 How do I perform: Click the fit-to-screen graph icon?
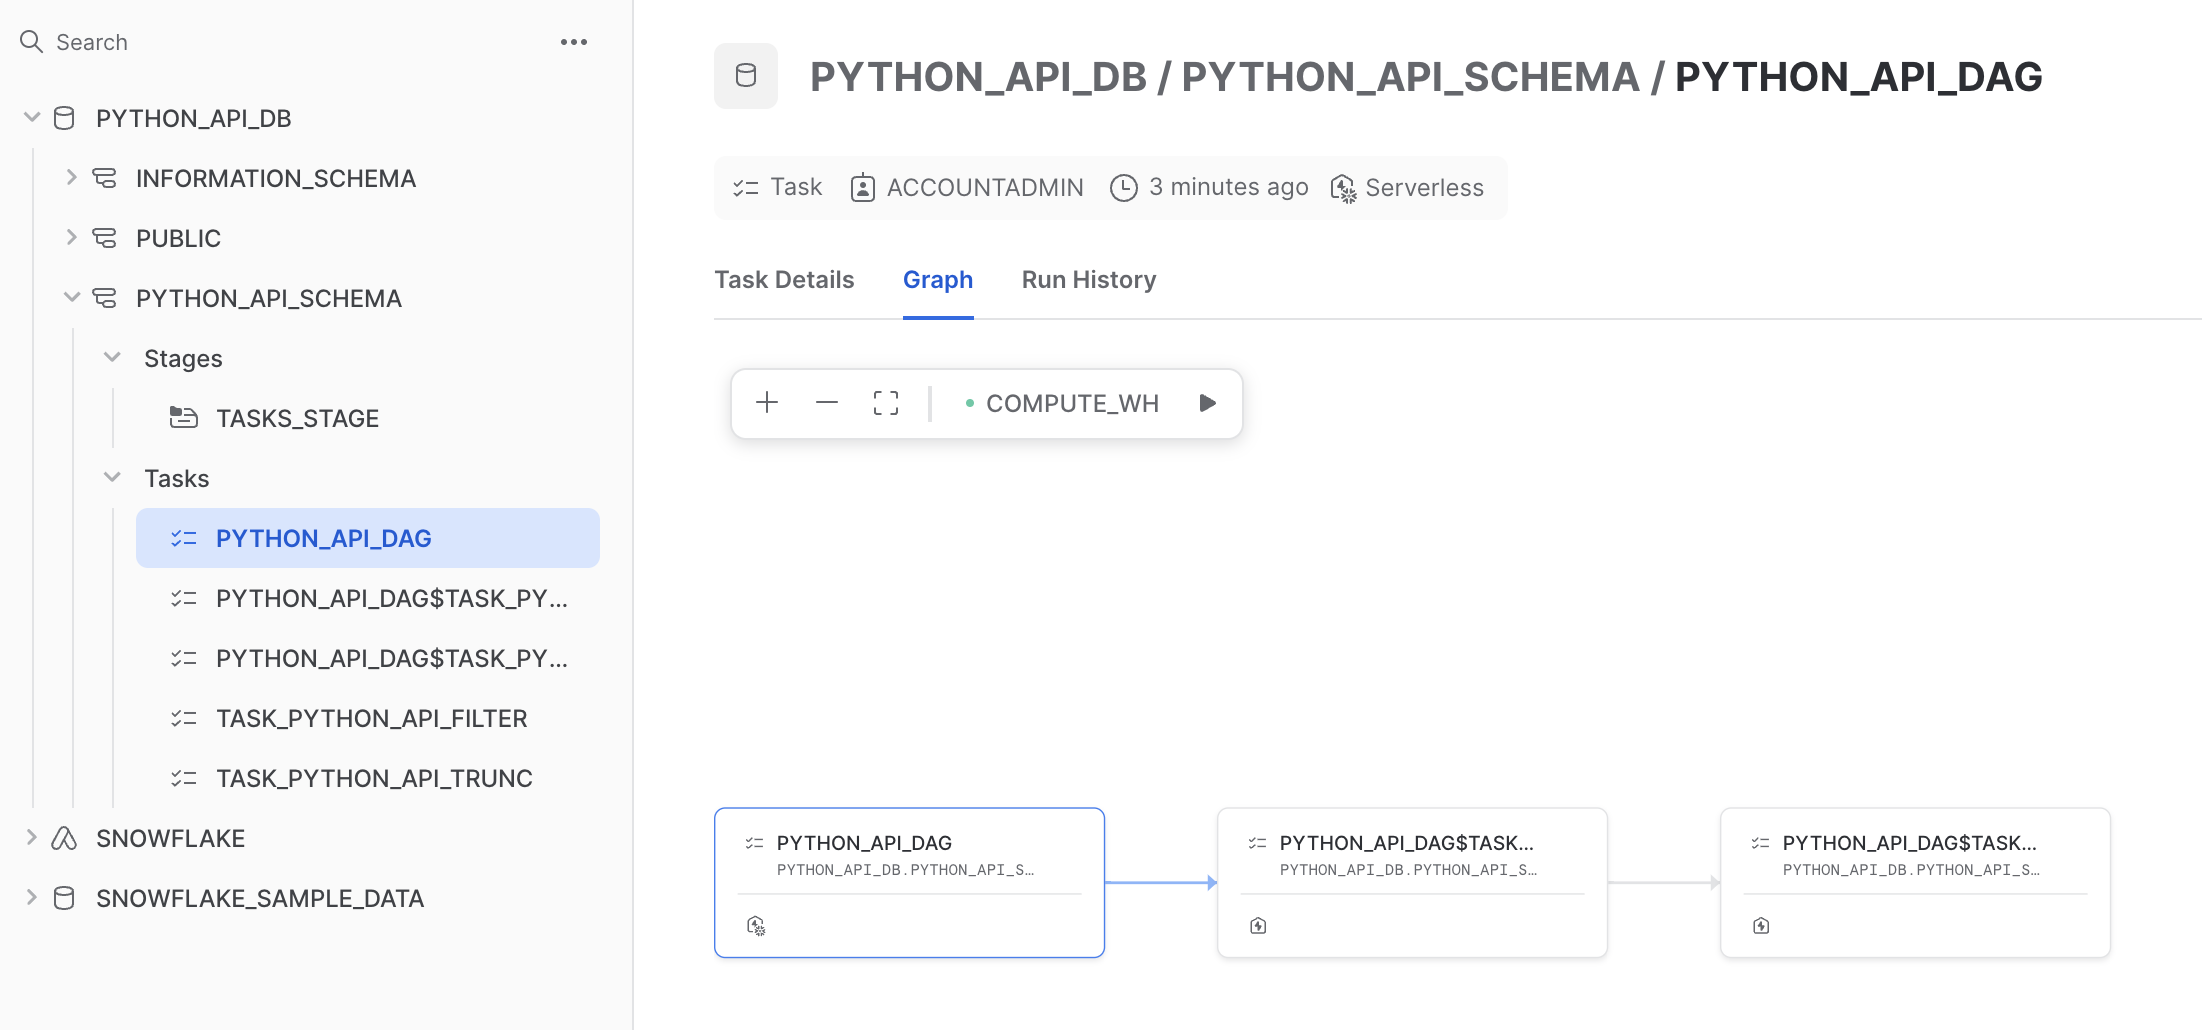[x=885, y=403]
